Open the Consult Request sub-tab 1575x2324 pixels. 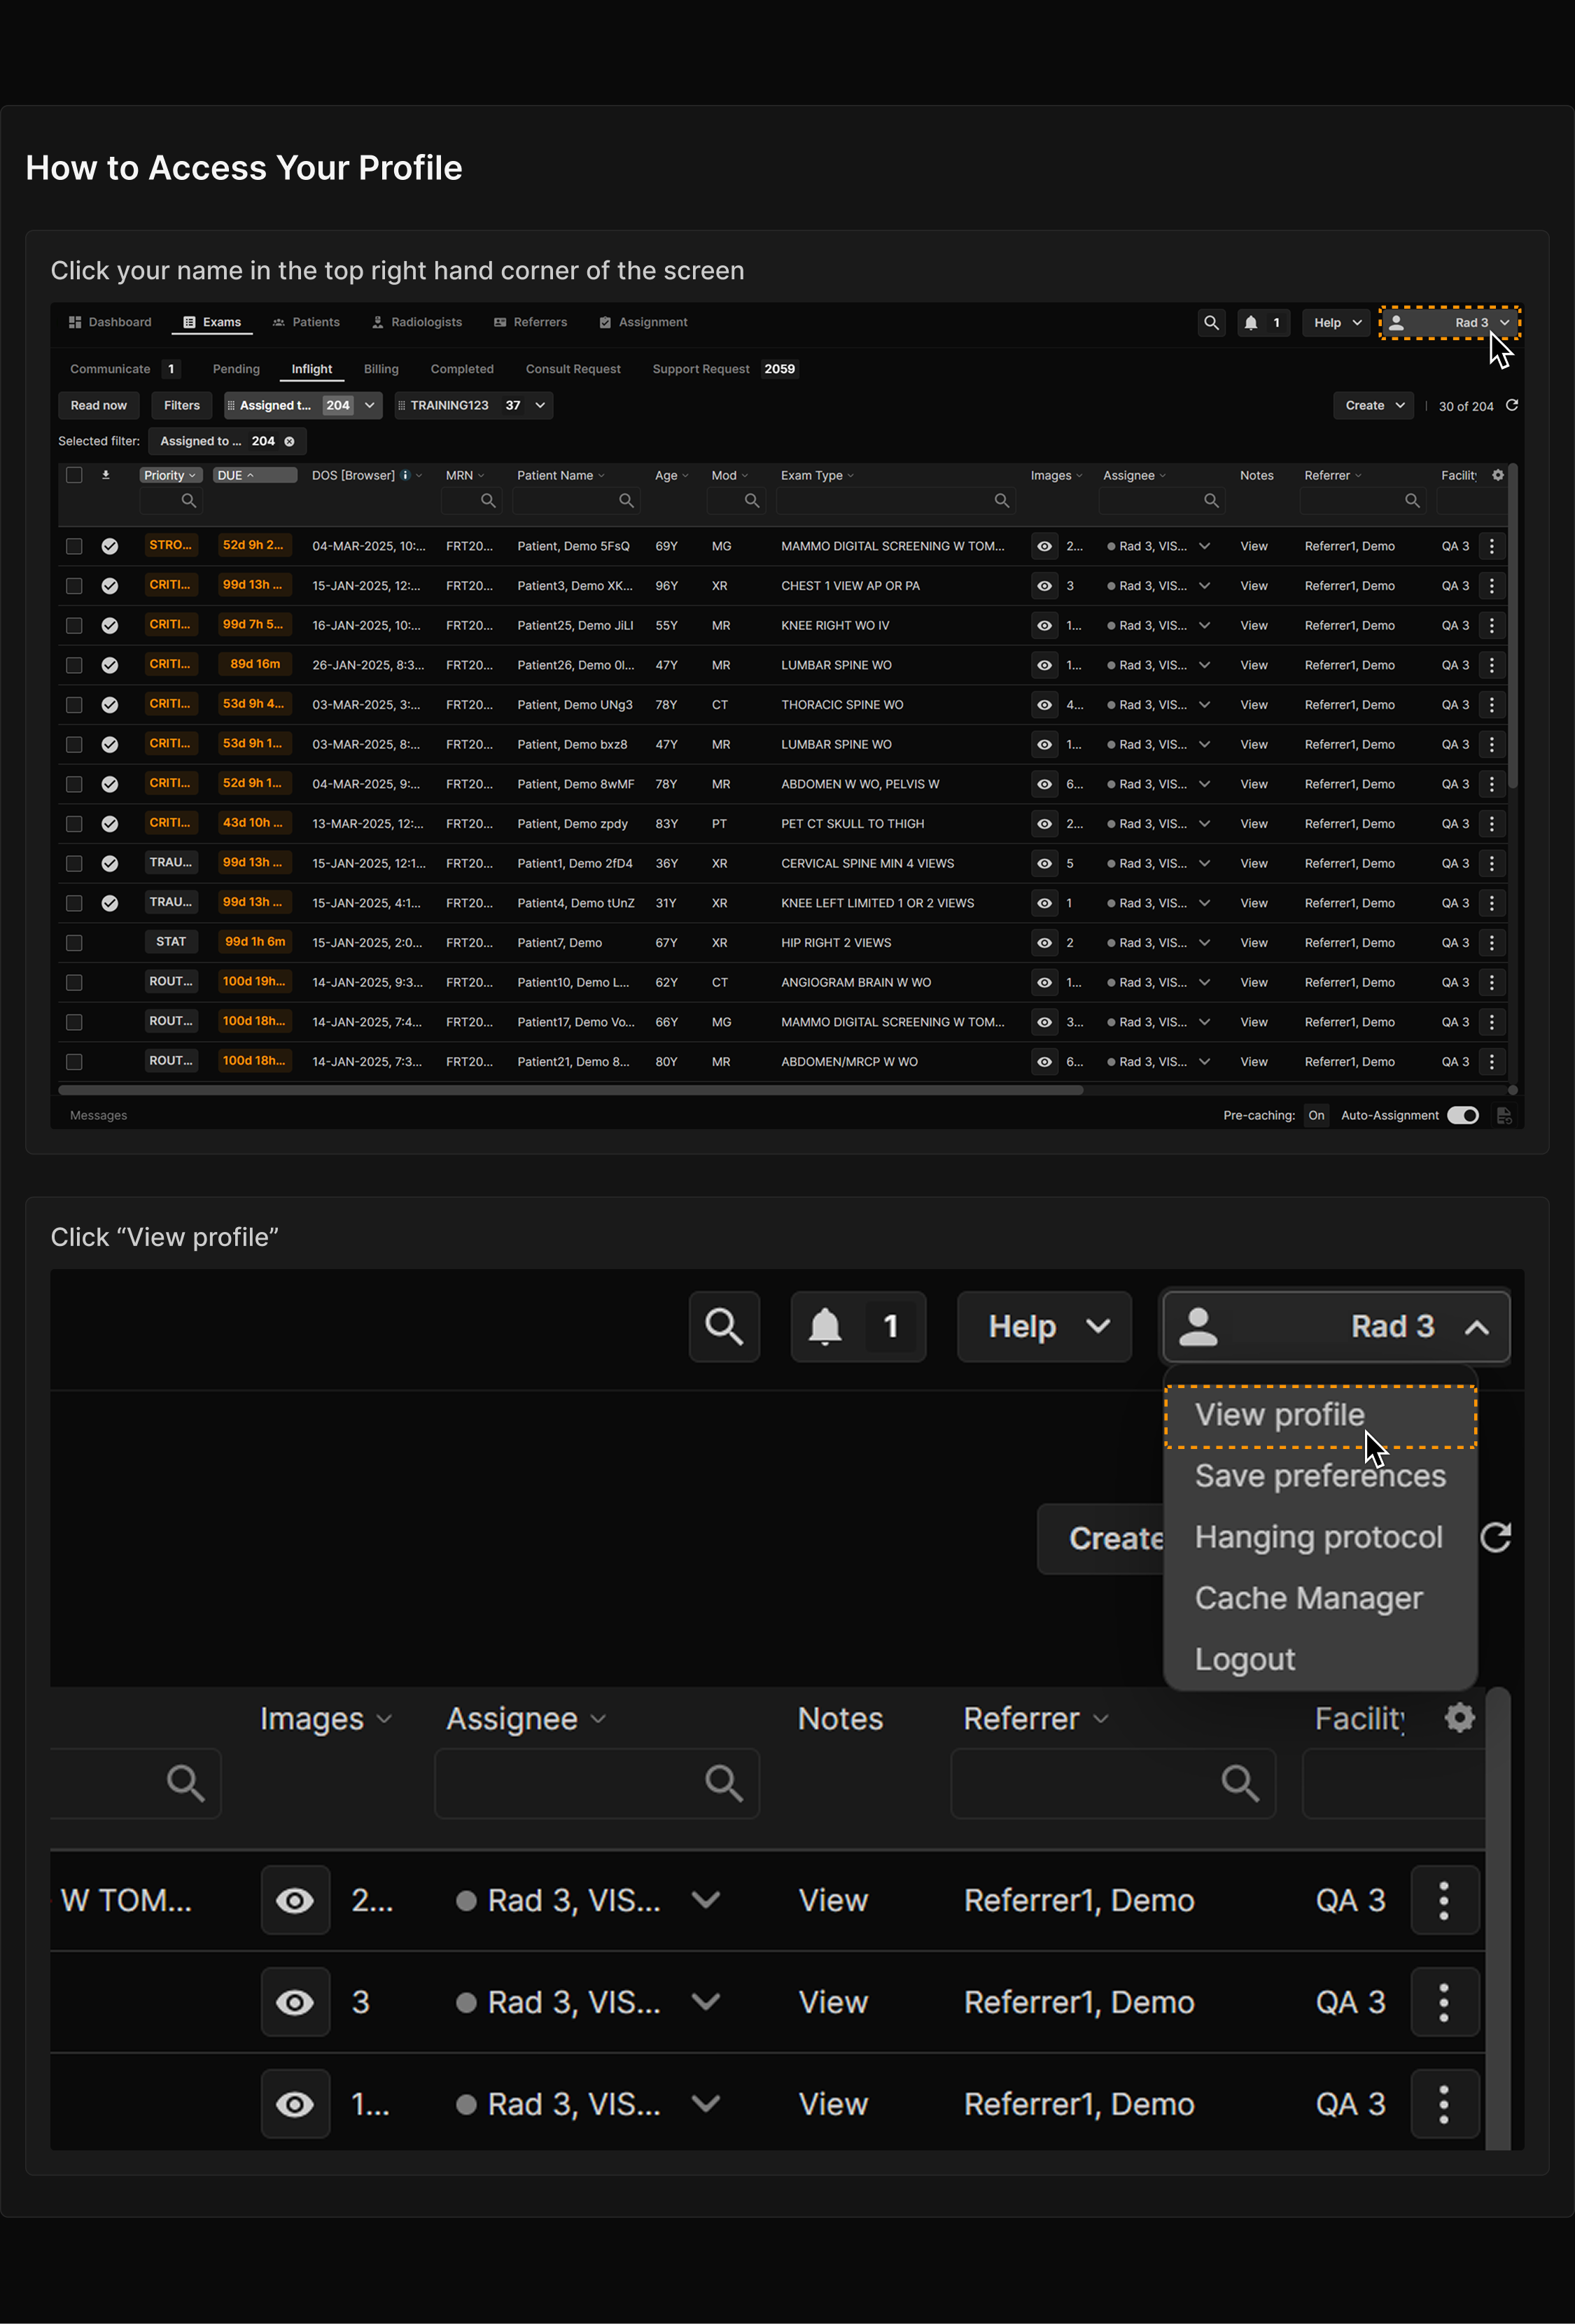(x=573, y=369)
